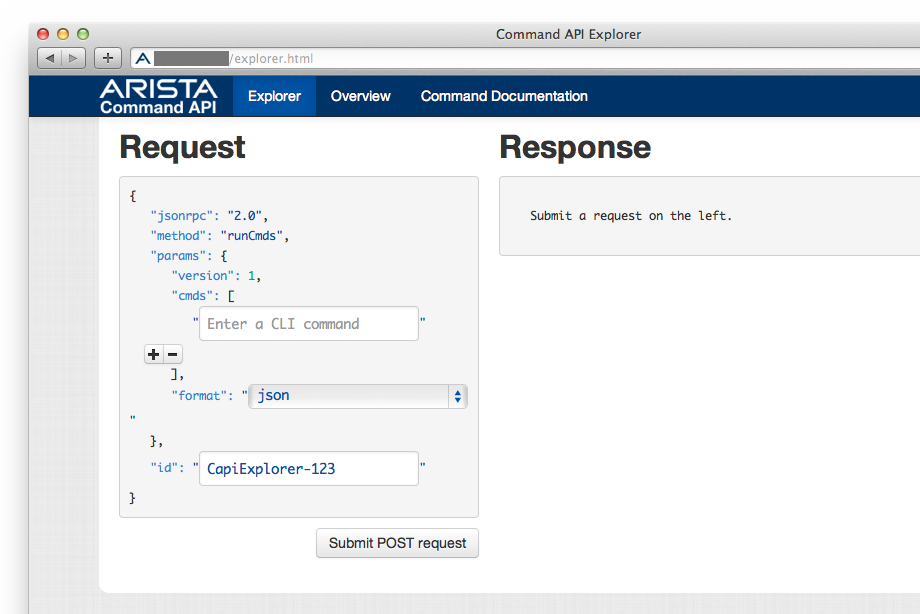Click the Response panel placeholder text
Screen dimensions: 920x614
pos(631,215)
